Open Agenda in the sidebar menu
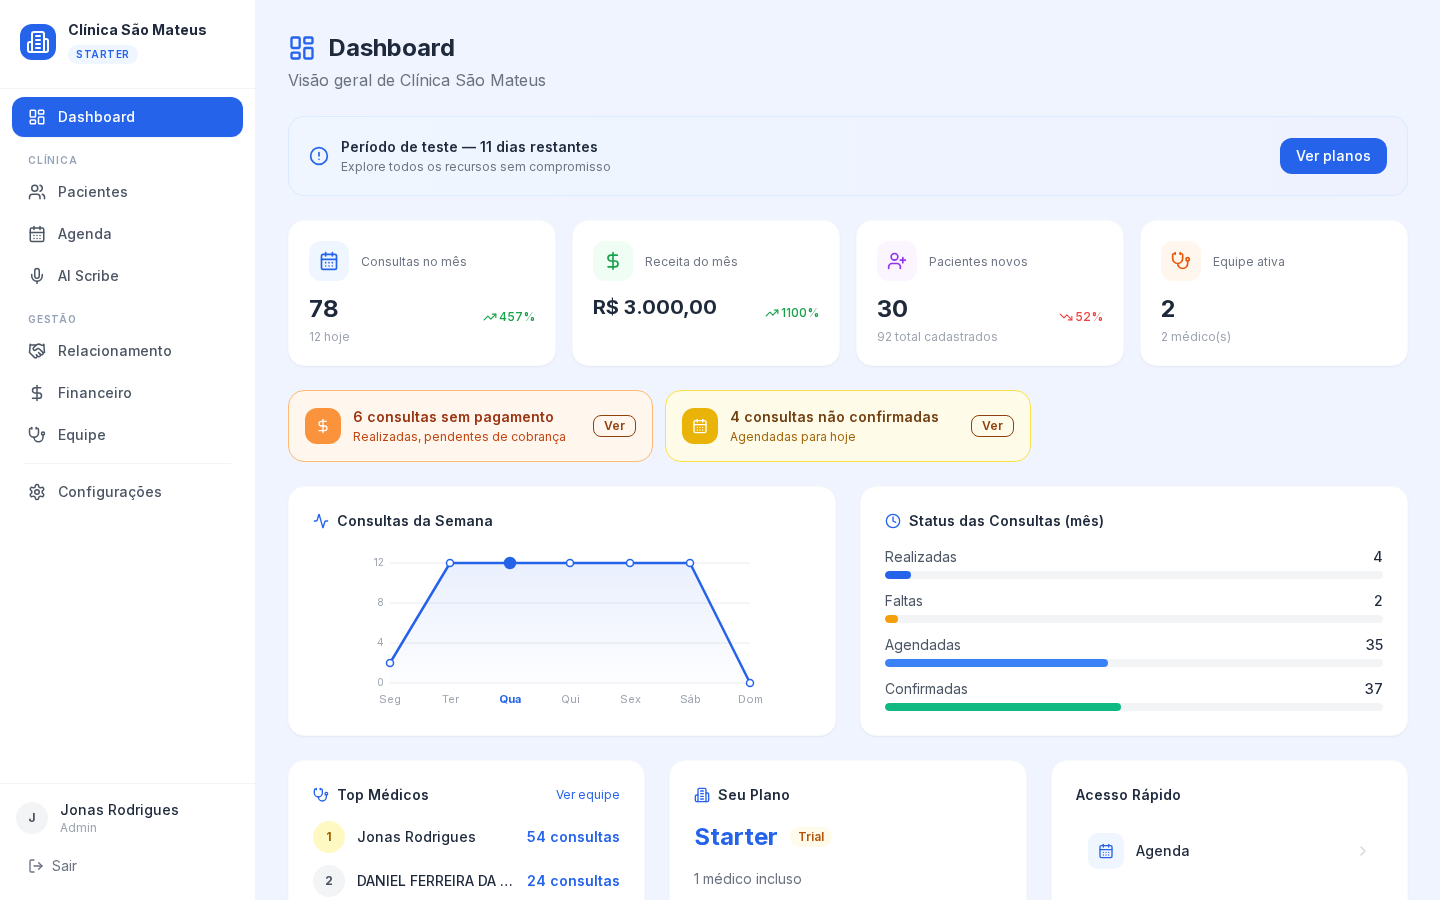Viewport: 1440px width, 900px height. point(127,234)
